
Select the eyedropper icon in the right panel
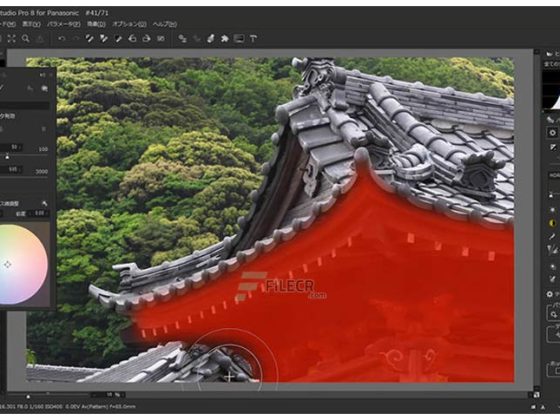(x=552, y=237)
